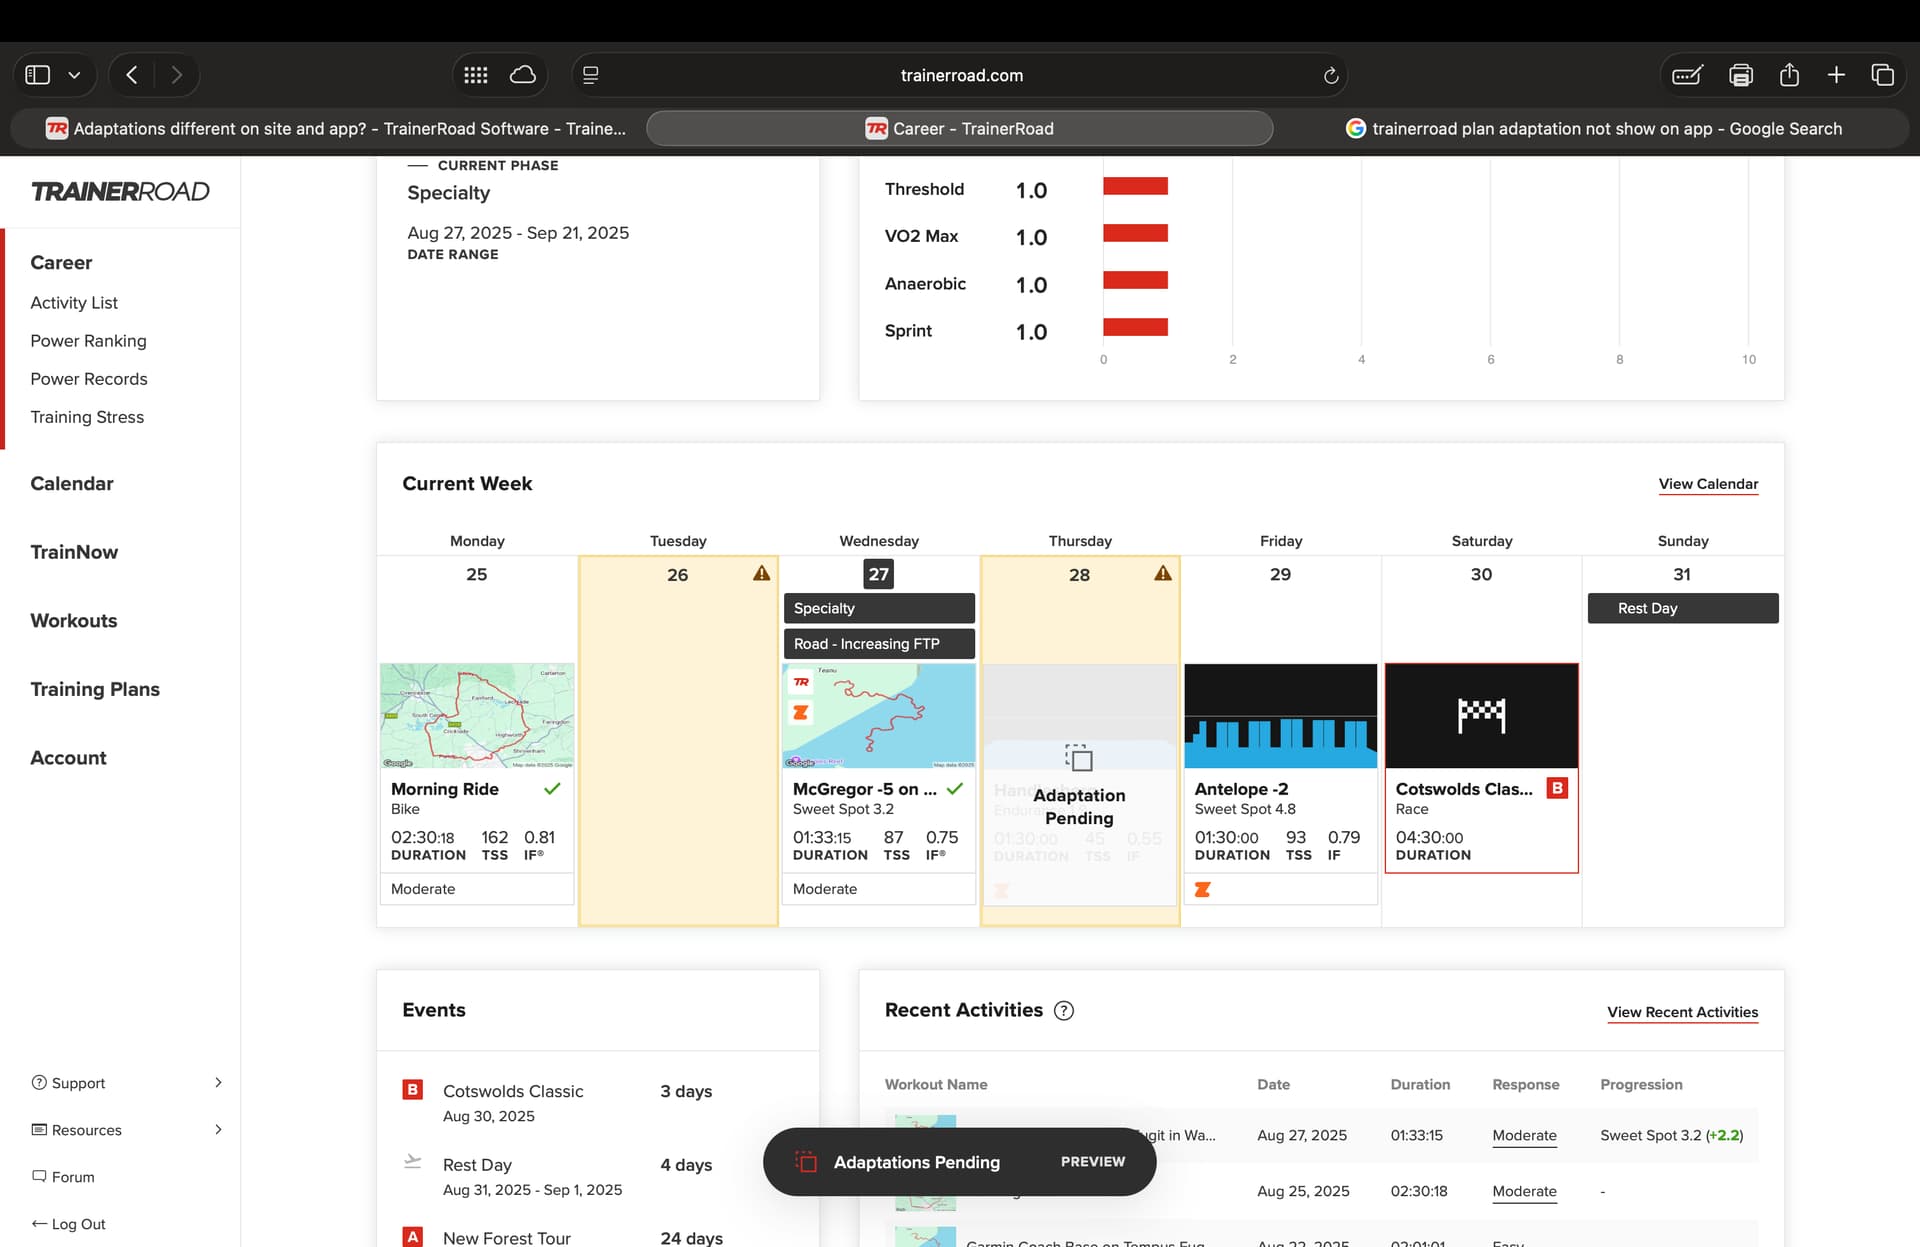Open Training Plans in the sidebar
Image resolution: width=1920 pixels, height=1247 pixels.
(x=95, y=689)
